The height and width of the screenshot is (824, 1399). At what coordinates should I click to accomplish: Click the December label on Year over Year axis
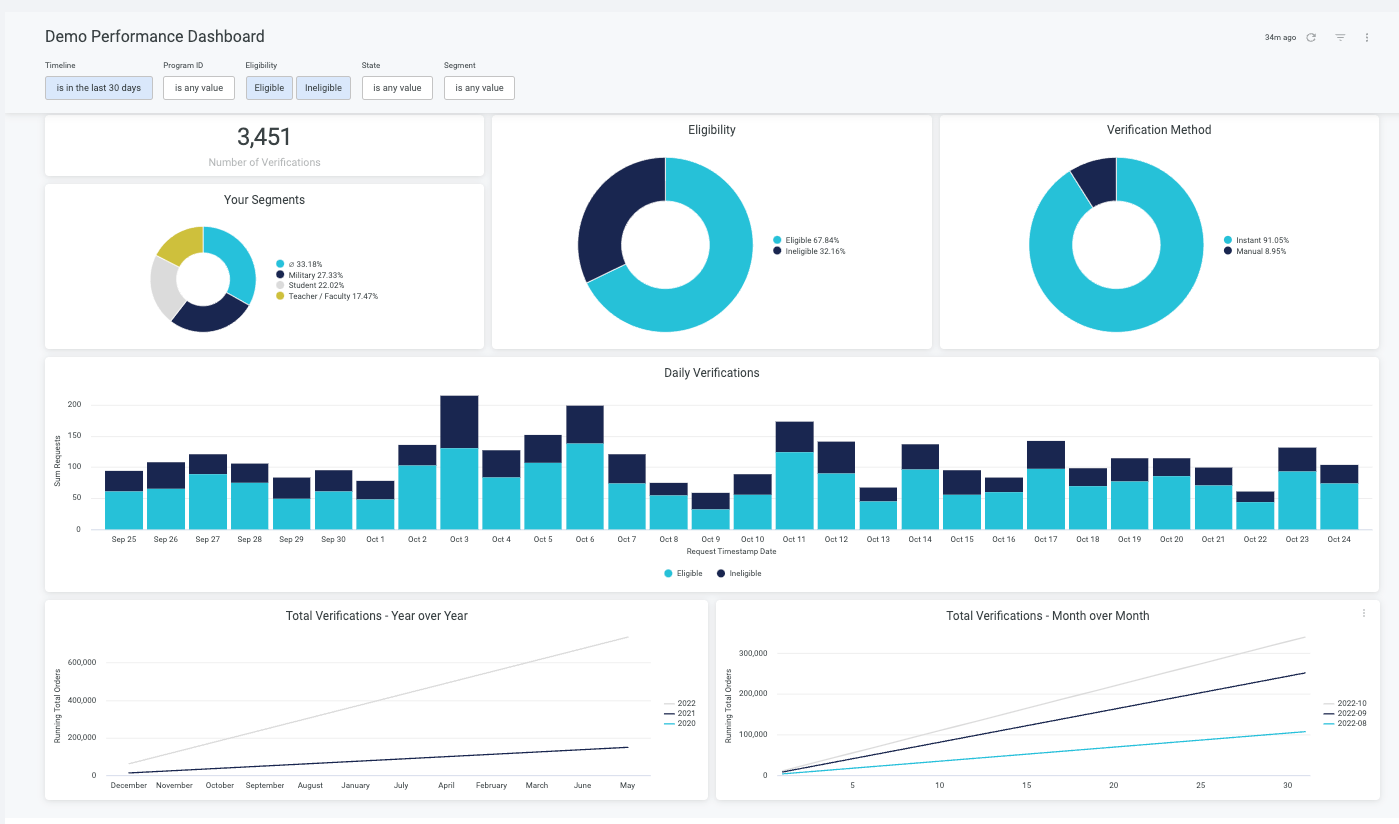pos(129,786)
